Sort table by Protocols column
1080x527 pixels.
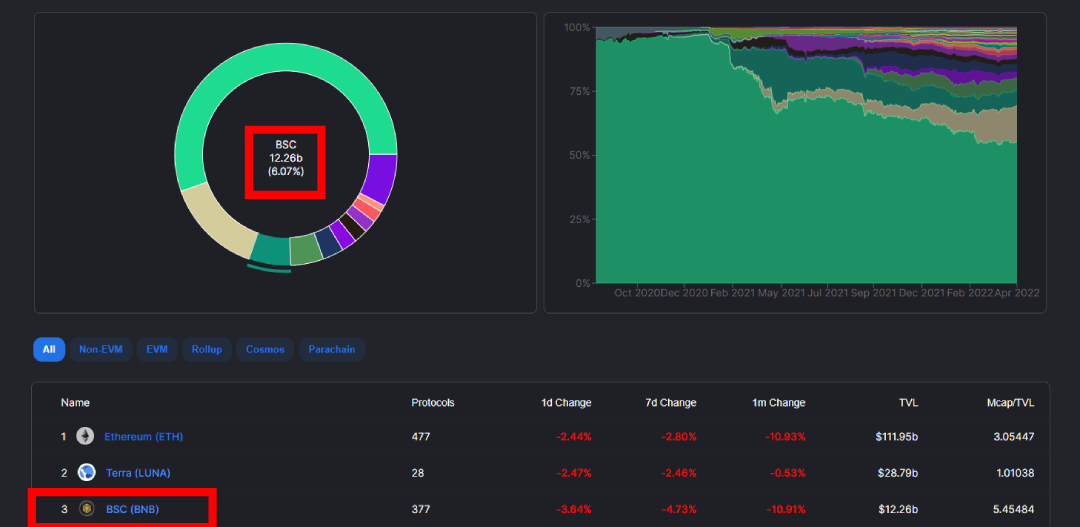[x=433, y=402]
